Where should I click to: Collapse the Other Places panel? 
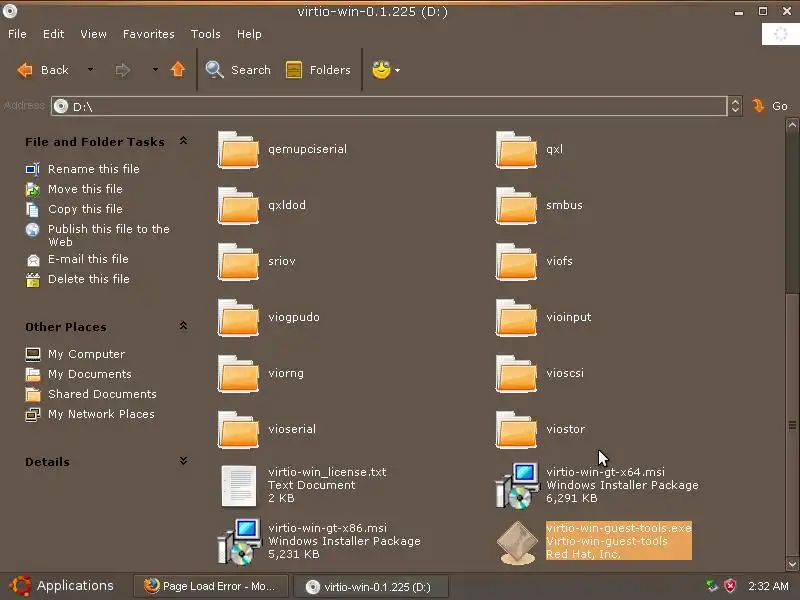(x=183, y=326)
